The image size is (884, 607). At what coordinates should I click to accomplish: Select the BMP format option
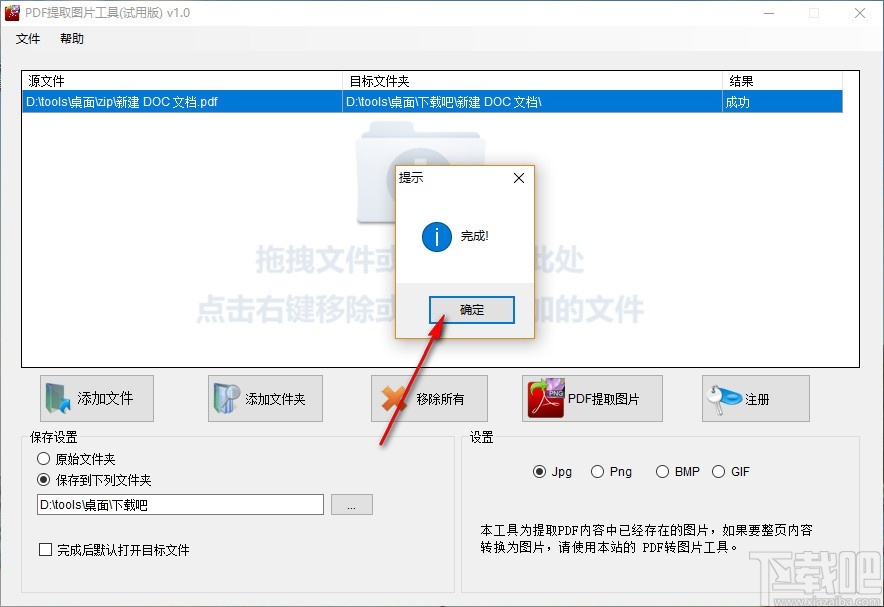coord(662,471)
